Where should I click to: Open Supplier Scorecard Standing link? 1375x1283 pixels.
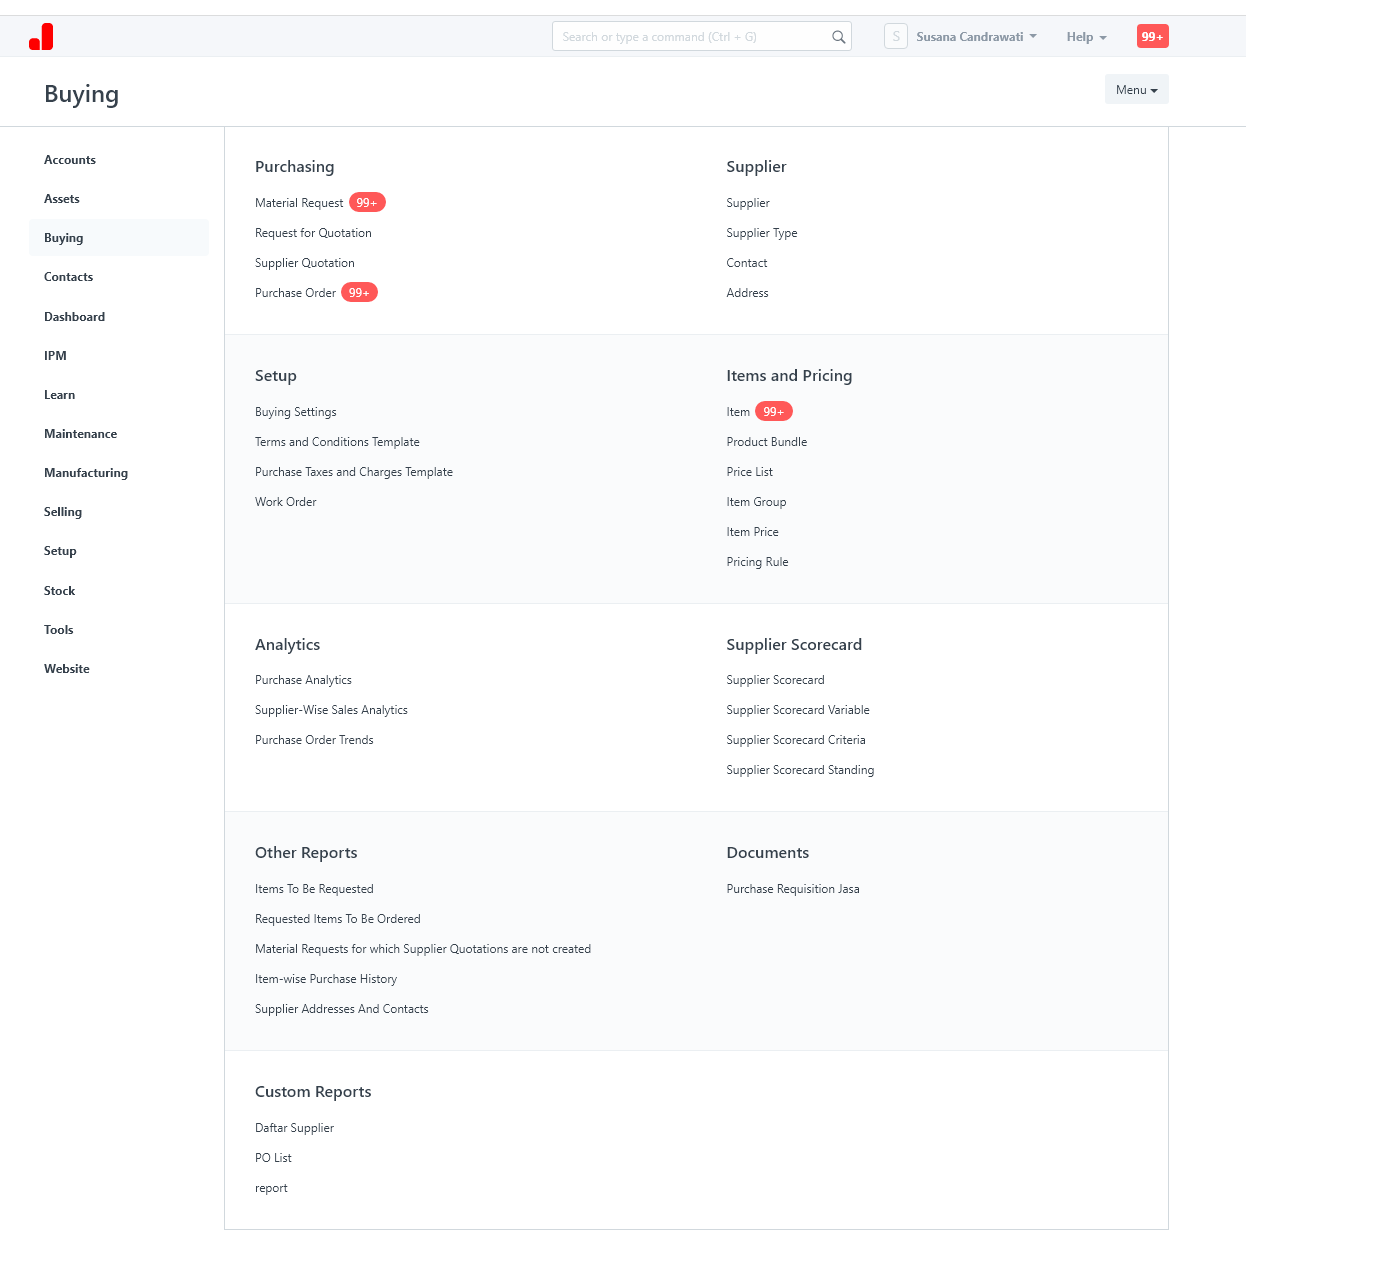(800, 770)
